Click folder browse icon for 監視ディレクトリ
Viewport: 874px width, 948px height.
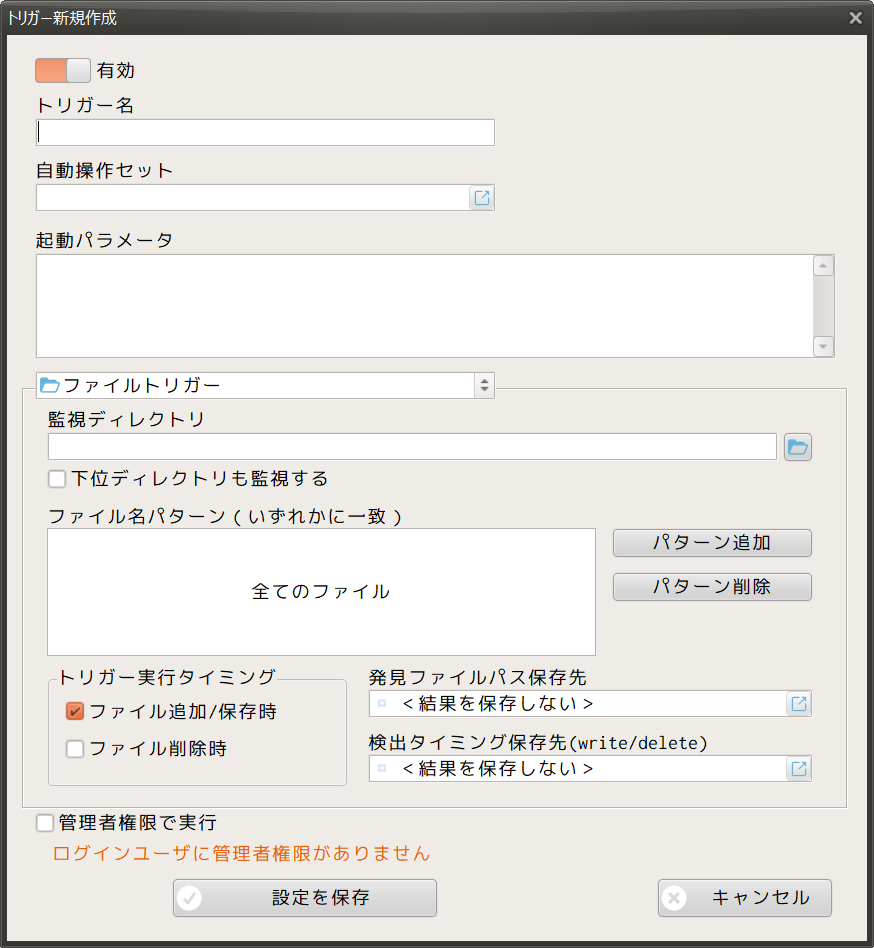click(797, 447)
